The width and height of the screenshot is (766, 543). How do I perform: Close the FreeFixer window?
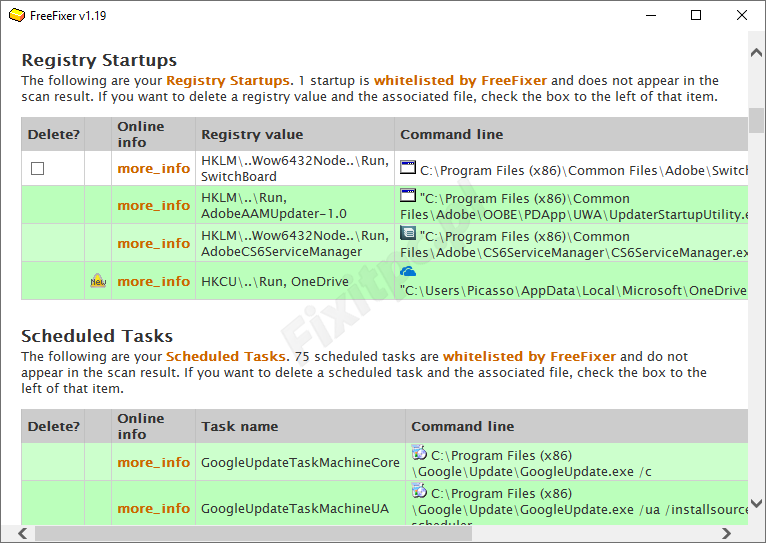[x=742, y=15]
